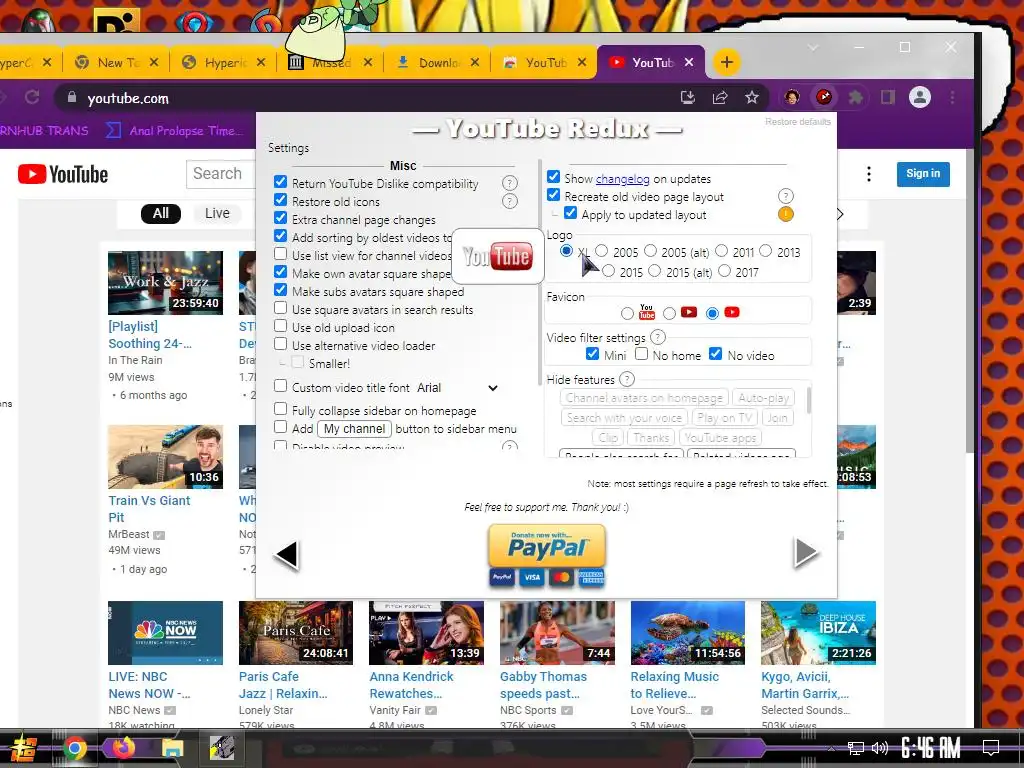
Task: Enable Use old upload icon
Action: (x=280, y=325)
